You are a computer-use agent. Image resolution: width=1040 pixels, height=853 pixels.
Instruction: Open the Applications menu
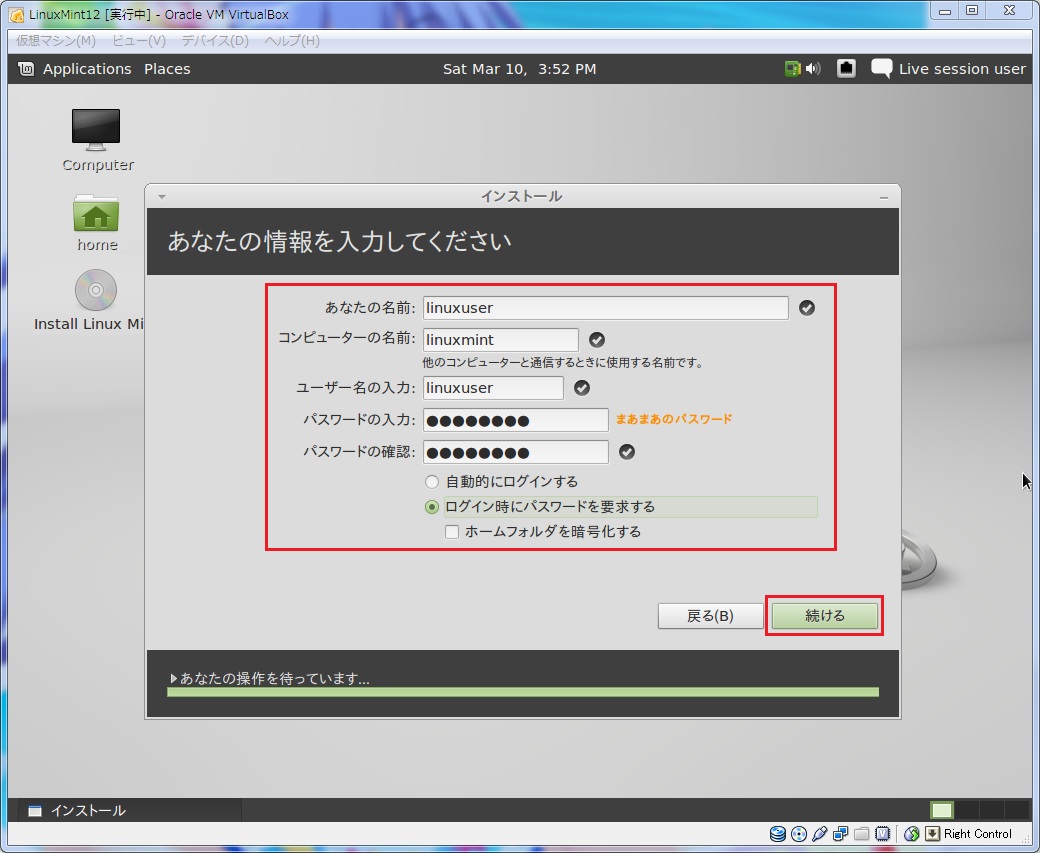click(x=87, y=69)
